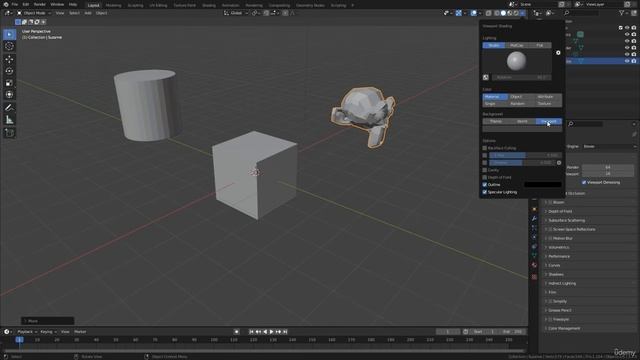Image resolution: width=640 pixels, height=360 pixels.
Task: Set background to World
Action: click(x=522, y=121)
